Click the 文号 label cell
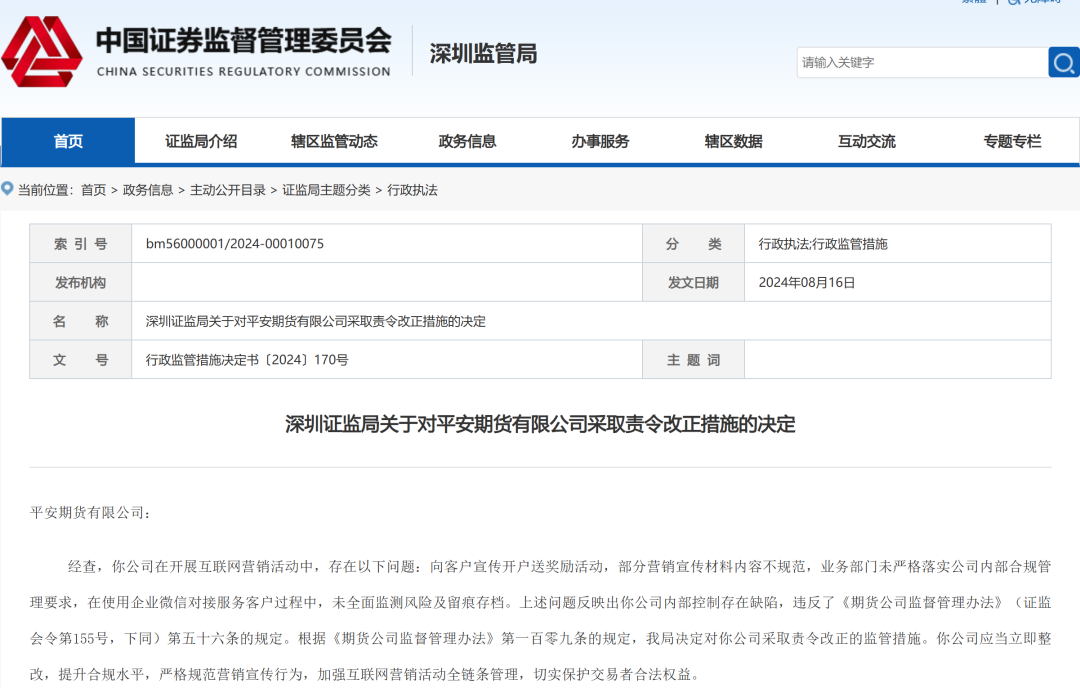 81,359
